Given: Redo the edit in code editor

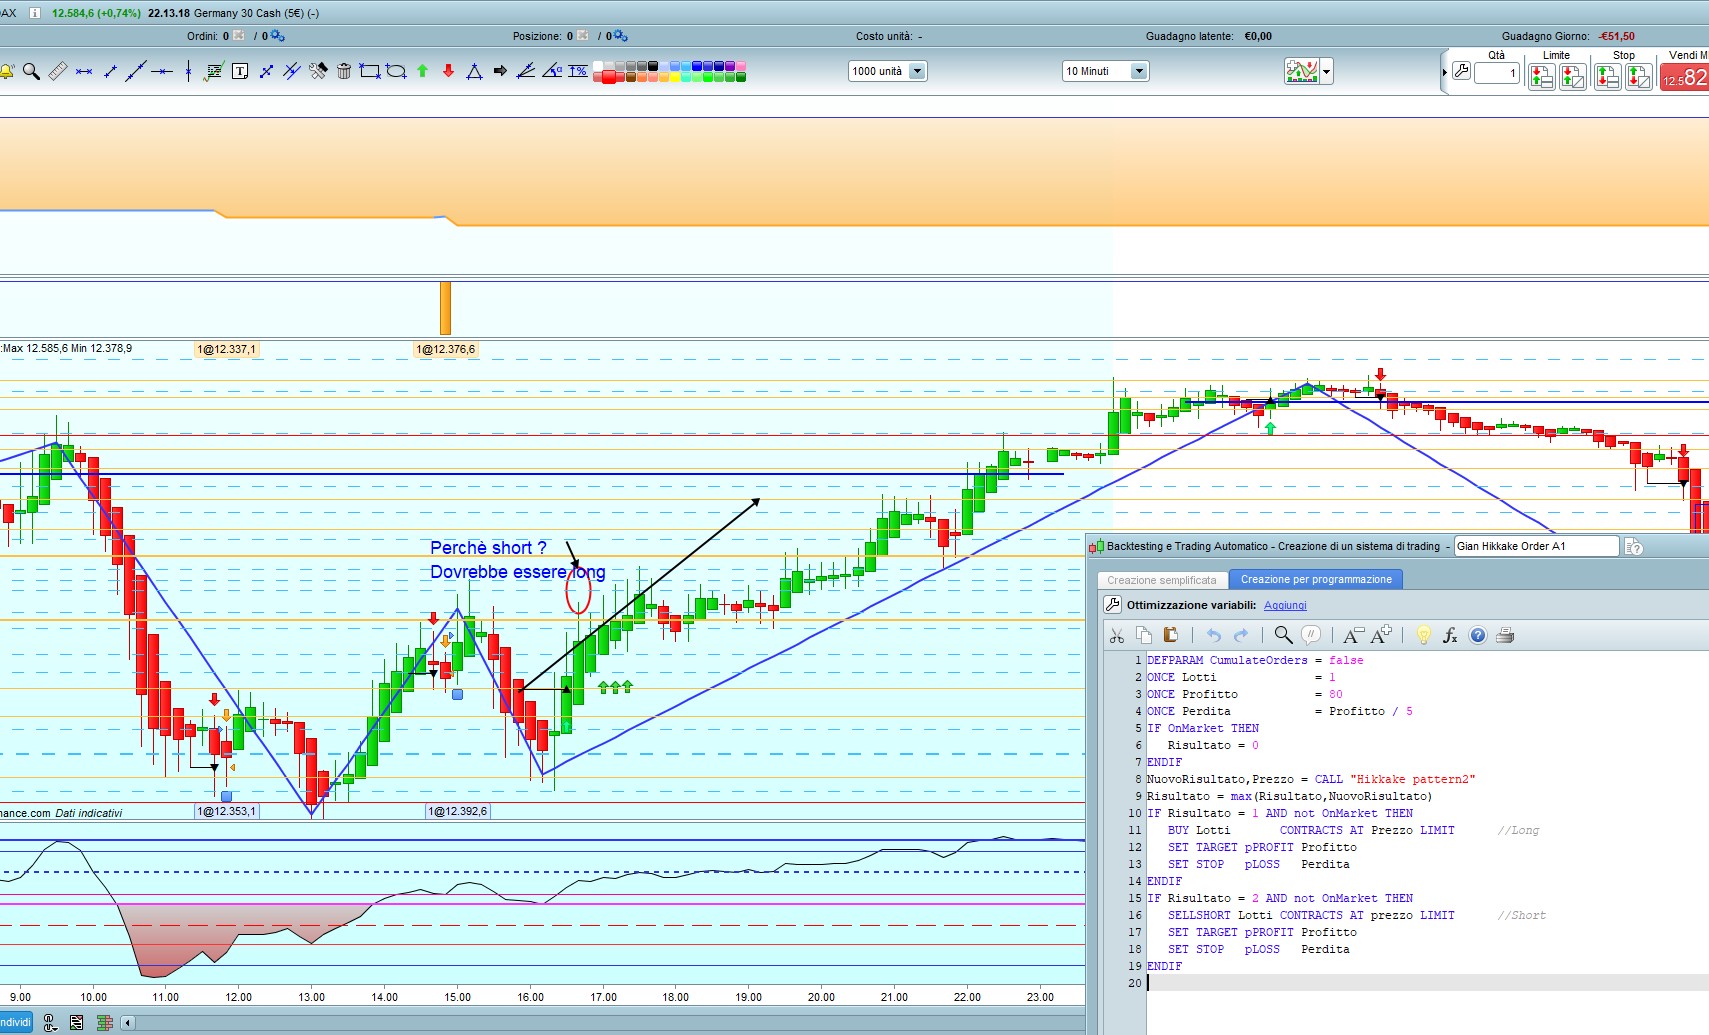Looking at the screenshot, I should pos(1241,635).
